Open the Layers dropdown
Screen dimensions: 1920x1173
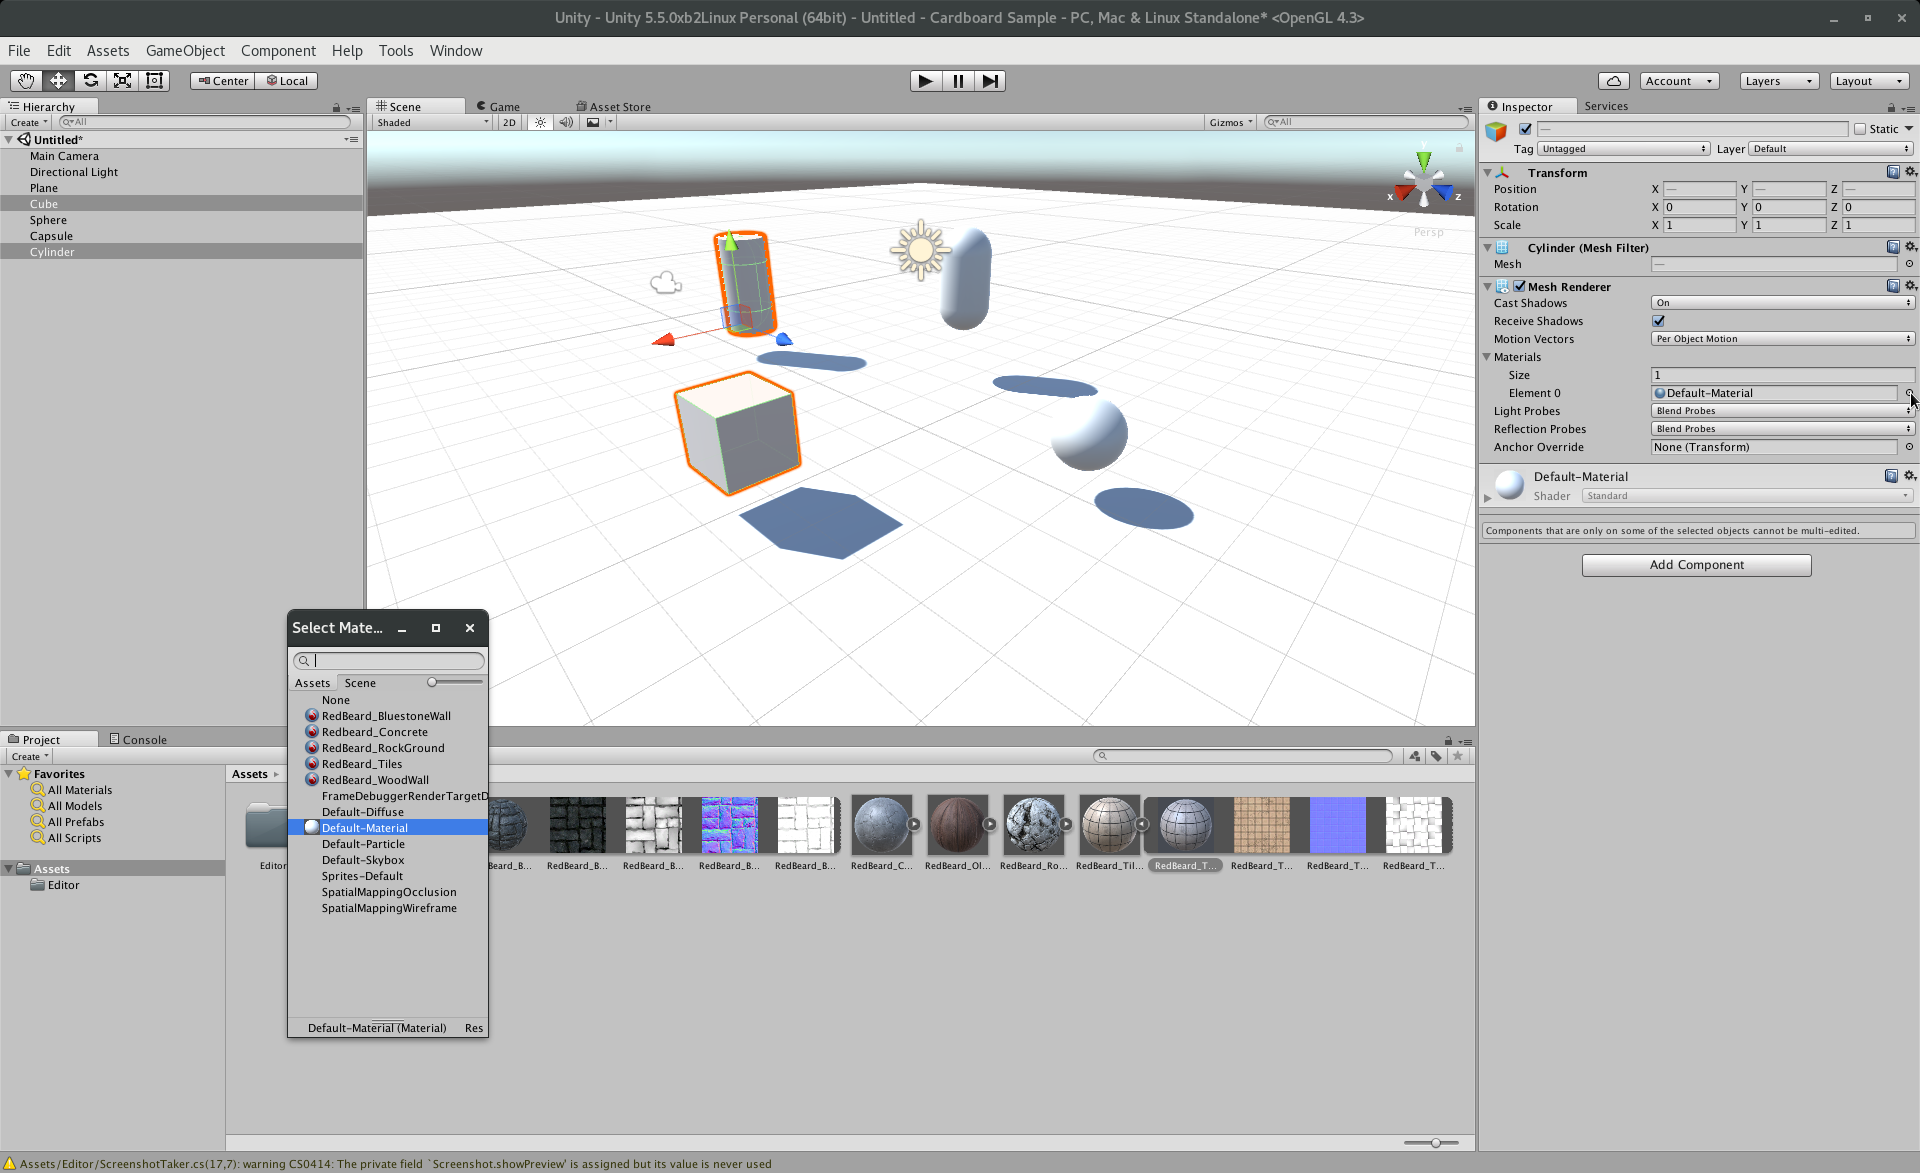[x=1778, y=81]
